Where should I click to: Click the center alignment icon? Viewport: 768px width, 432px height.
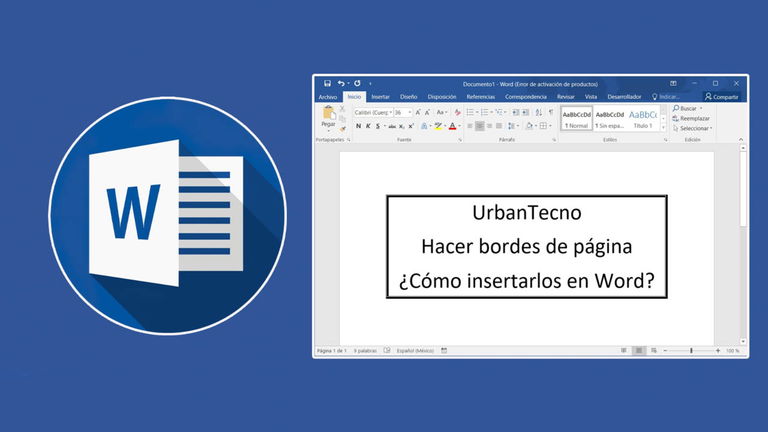coord(481,127)
